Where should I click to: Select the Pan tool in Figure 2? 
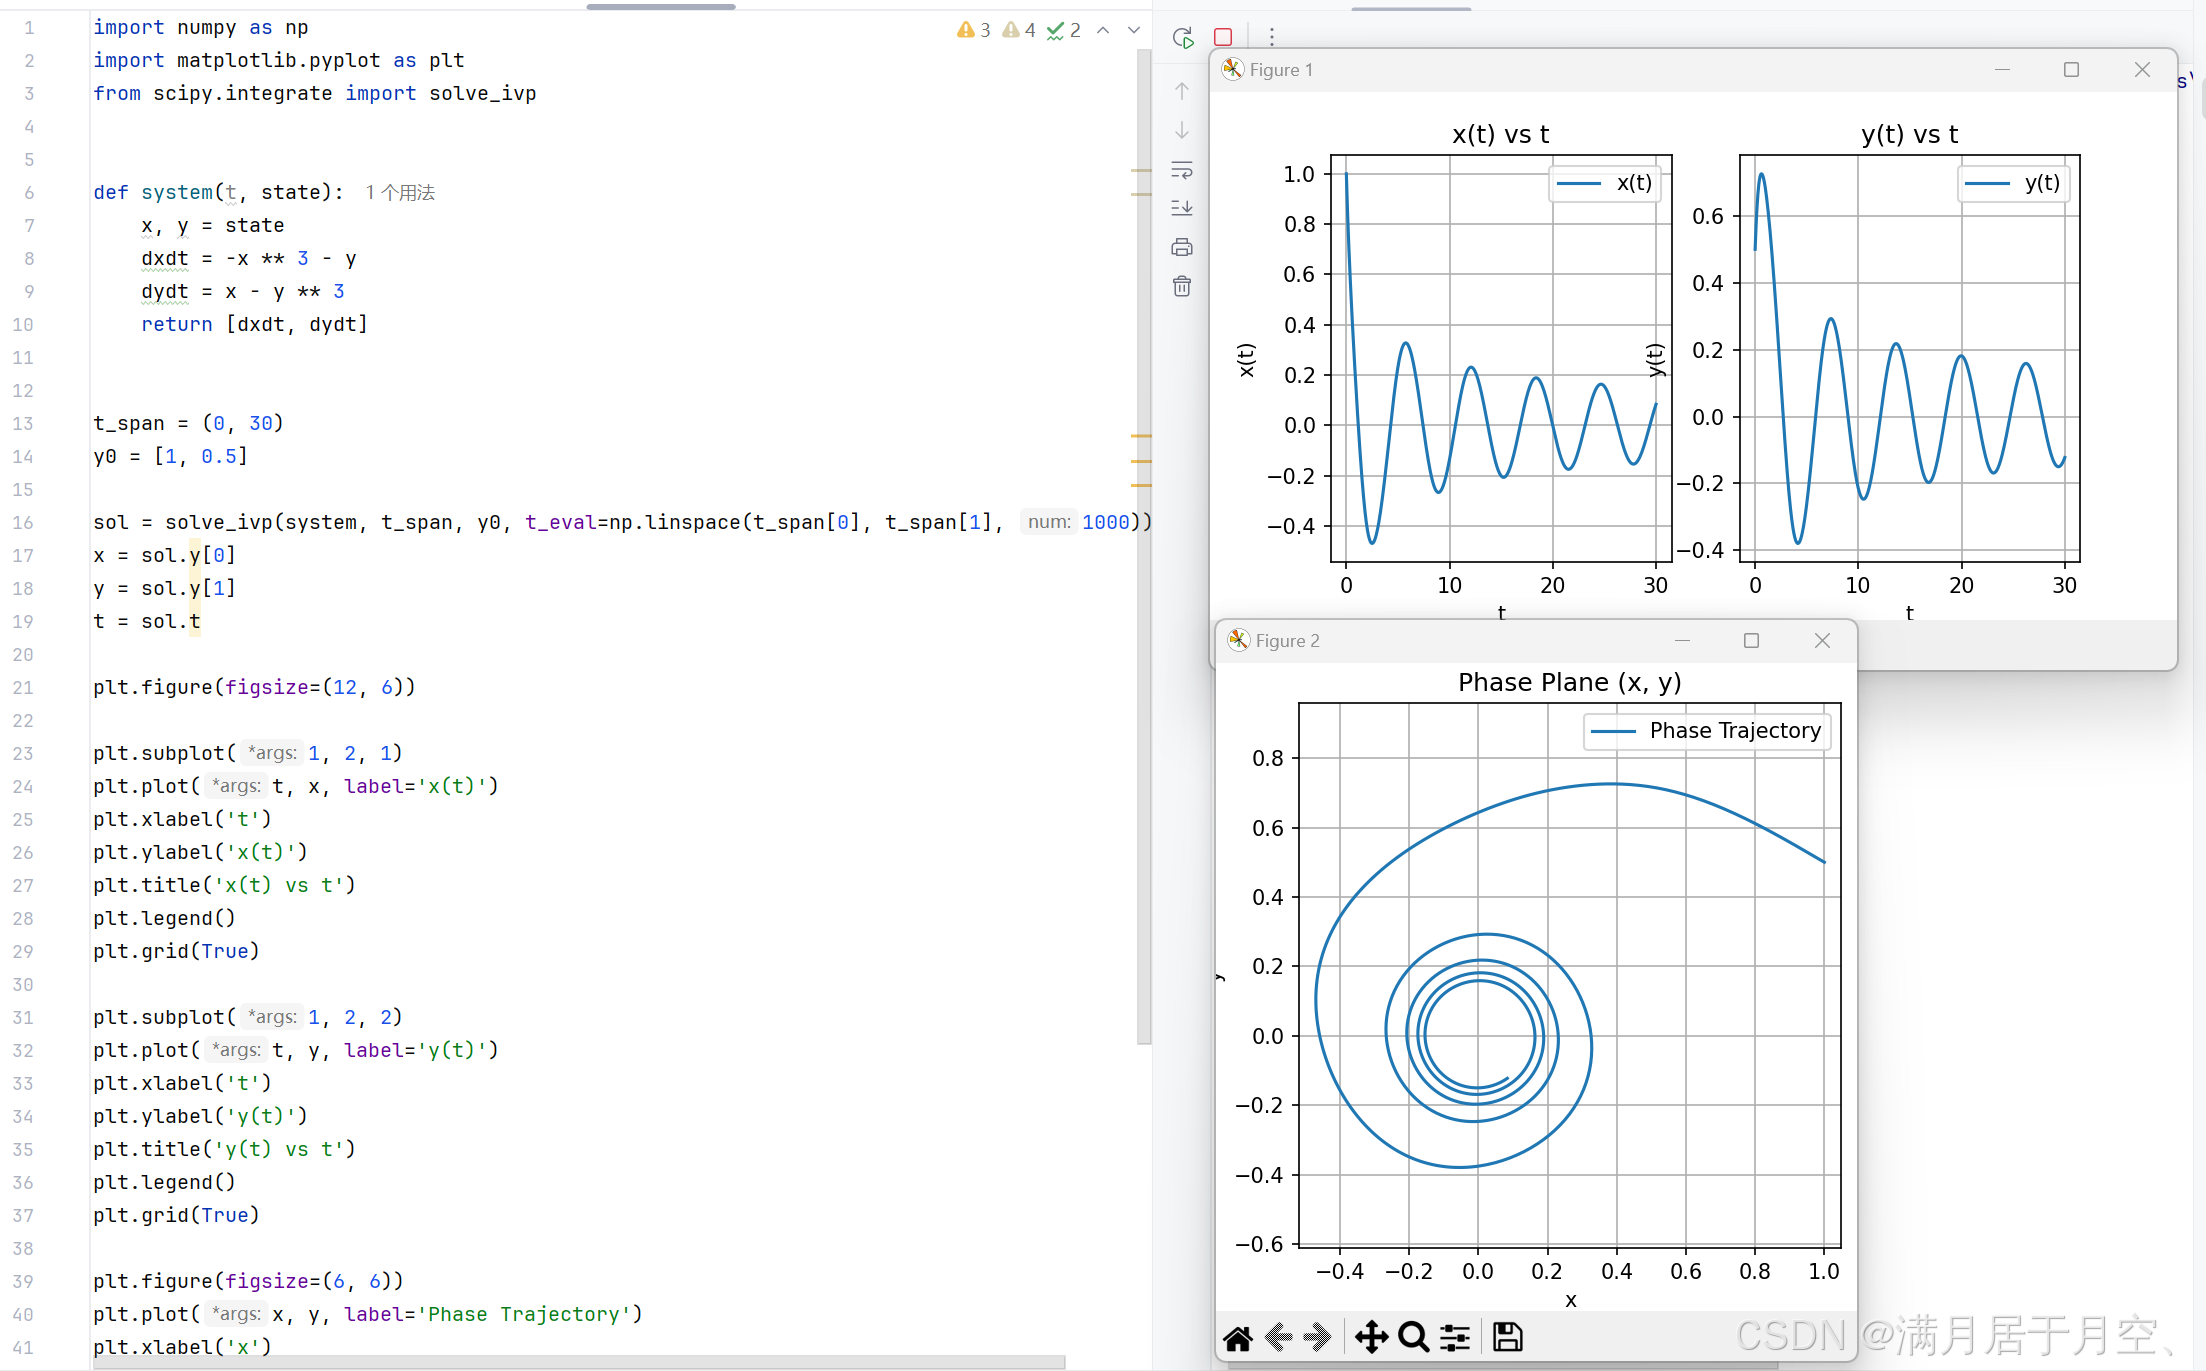(x=1371, y=1337)
